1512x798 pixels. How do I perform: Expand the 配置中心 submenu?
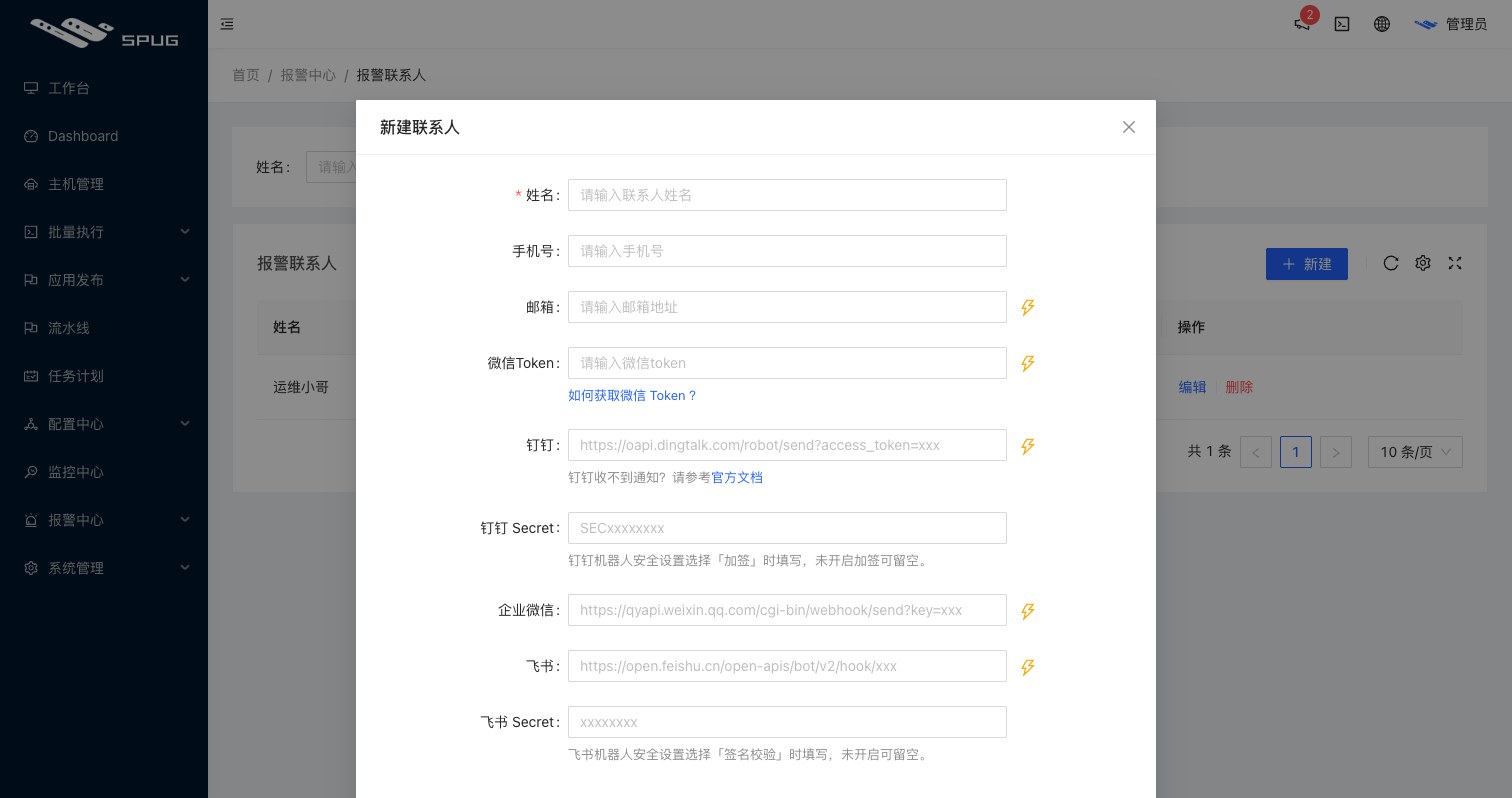(104, 424)
